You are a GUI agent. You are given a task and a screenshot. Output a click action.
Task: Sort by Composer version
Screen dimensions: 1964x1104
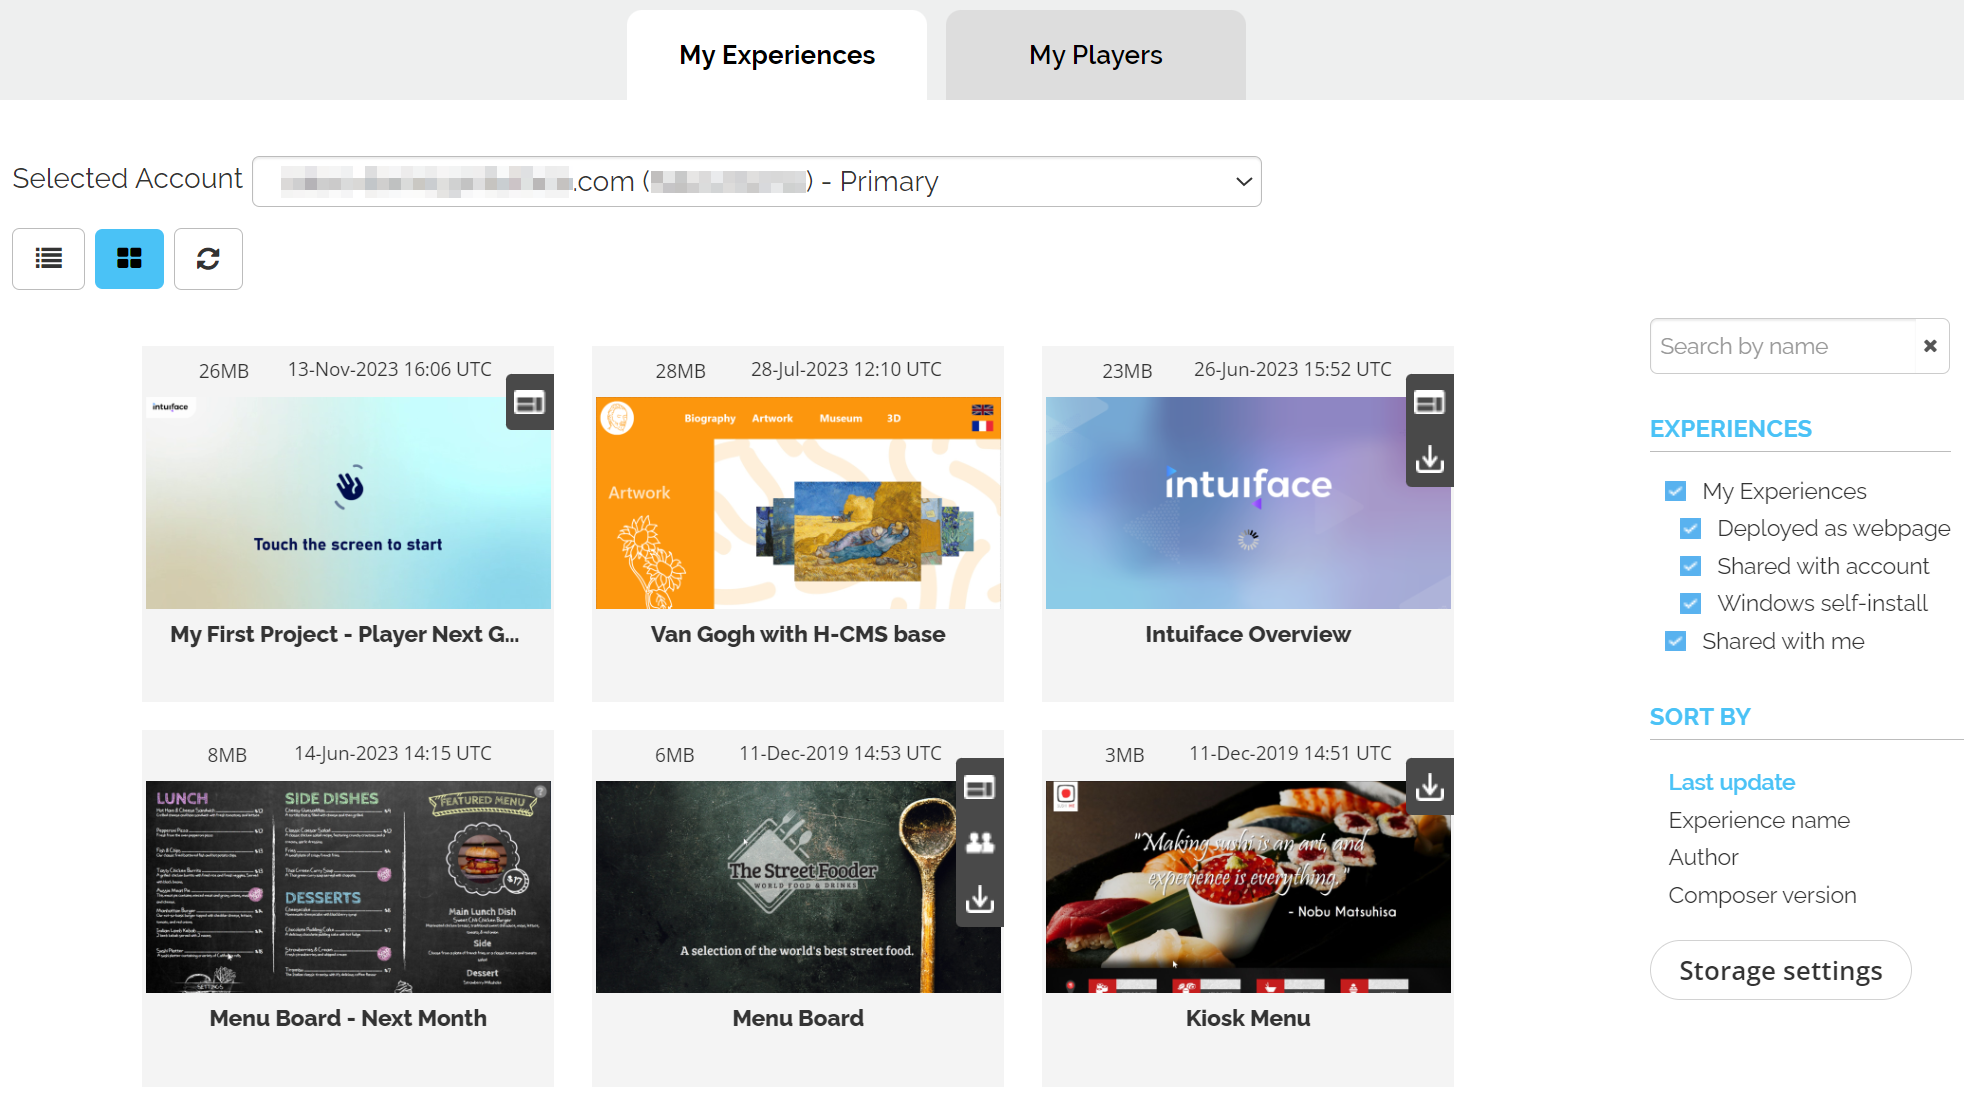(1761, 895)
